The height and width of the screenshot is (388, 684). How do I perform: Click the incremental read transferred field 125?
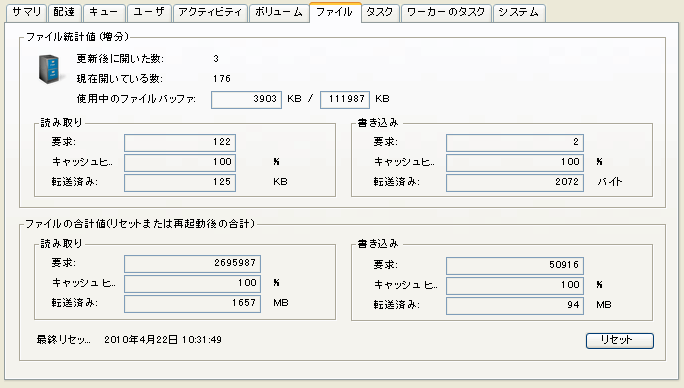point(180,182)
